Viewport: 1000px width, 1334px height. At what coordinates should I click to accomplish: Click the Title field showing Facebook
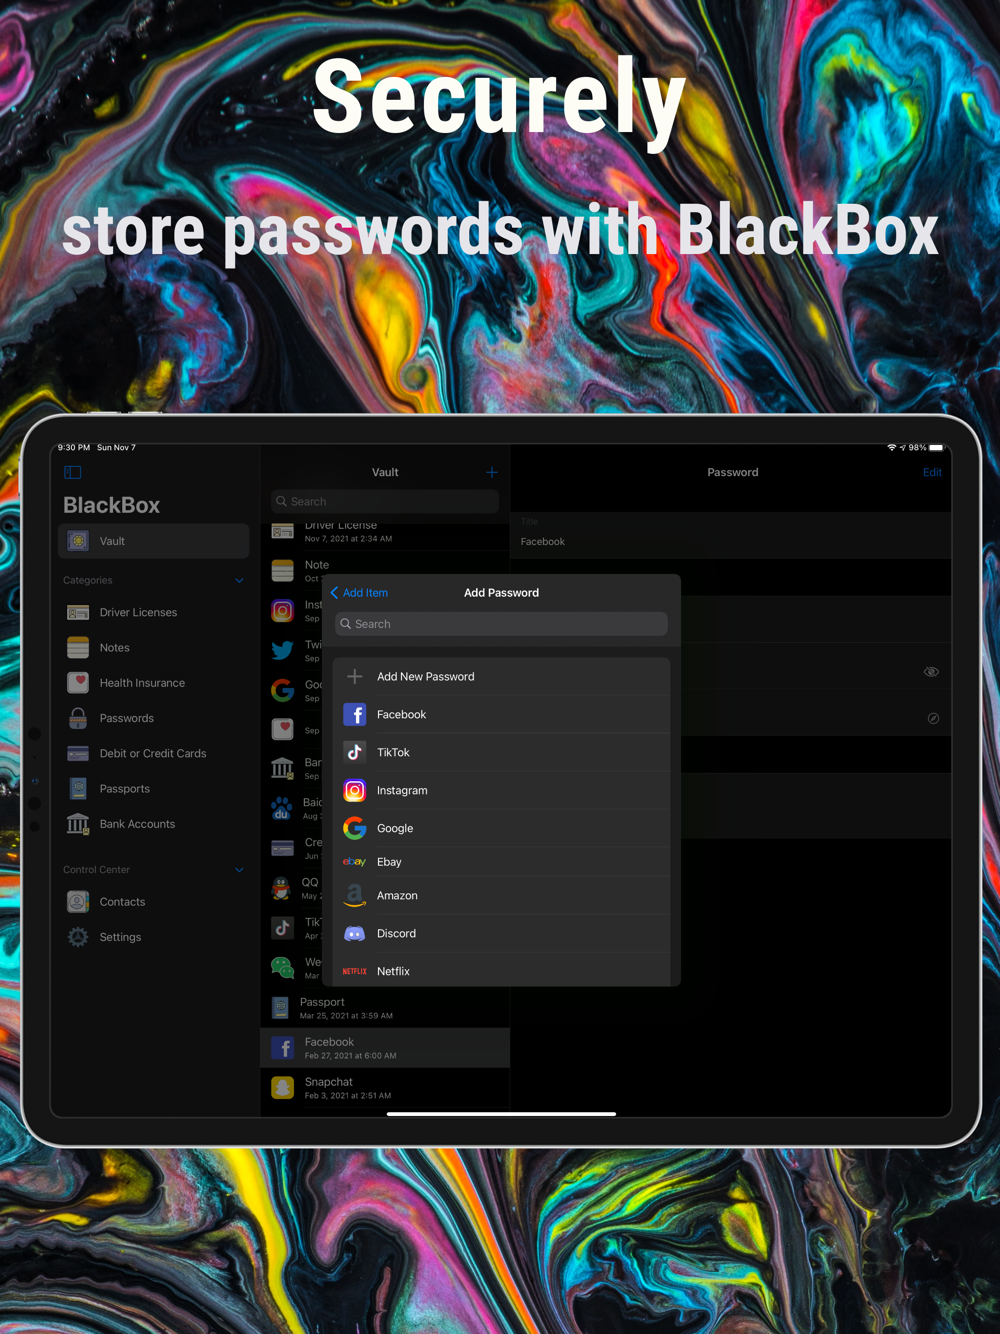pos(731,535)
